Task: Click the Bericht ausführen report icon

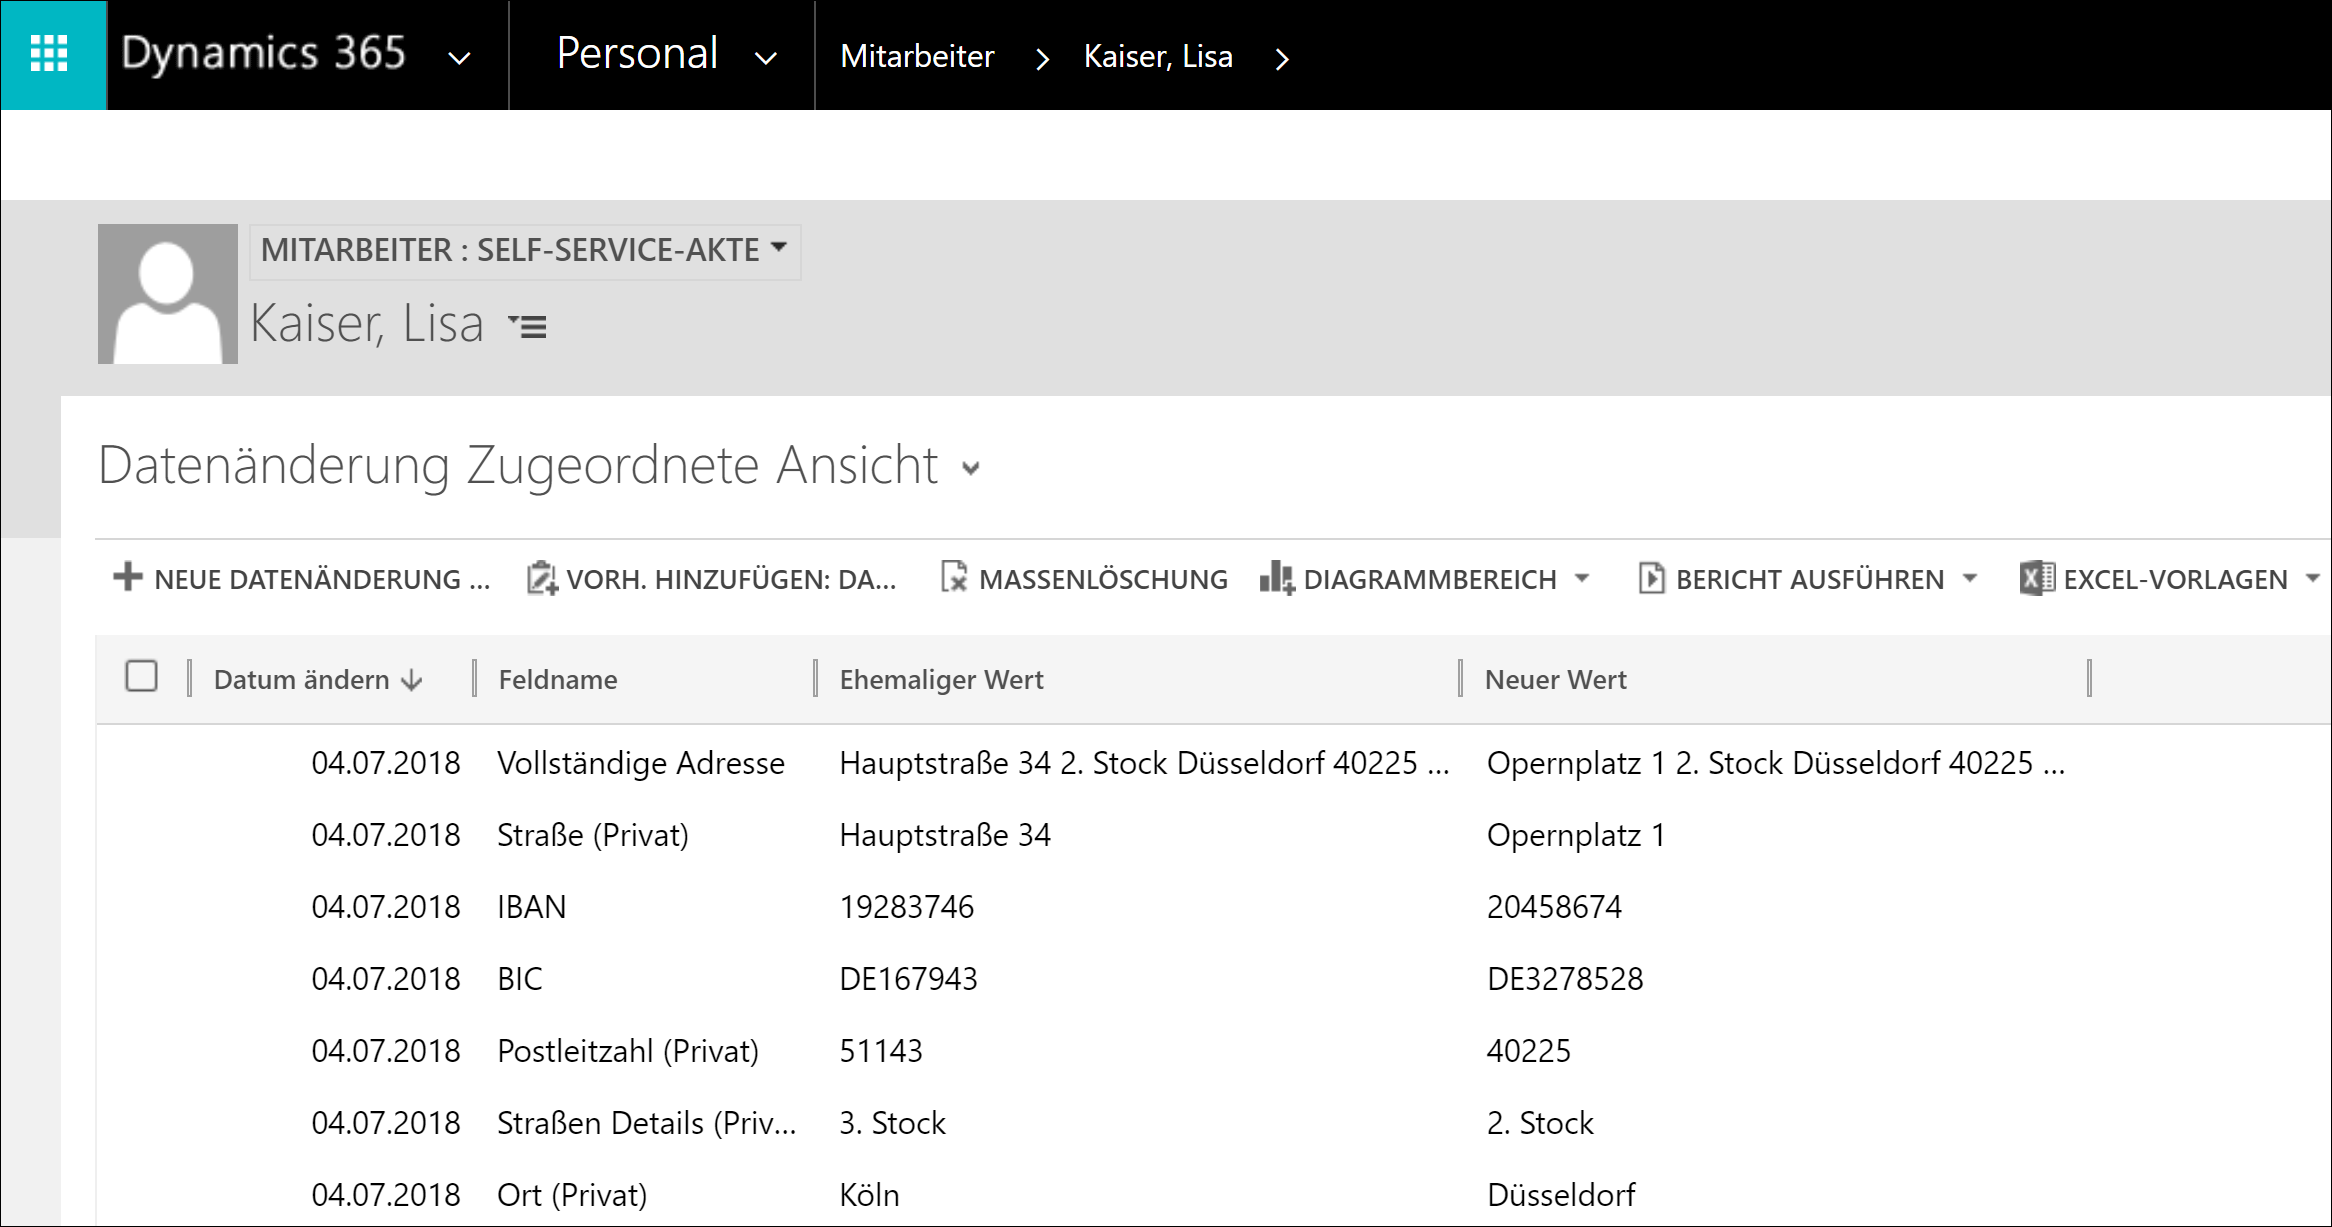Action: [1651, 578]
